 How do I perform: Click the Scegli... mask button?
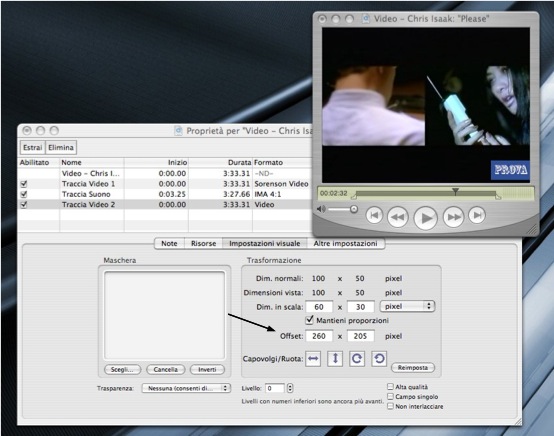[122, 370]
